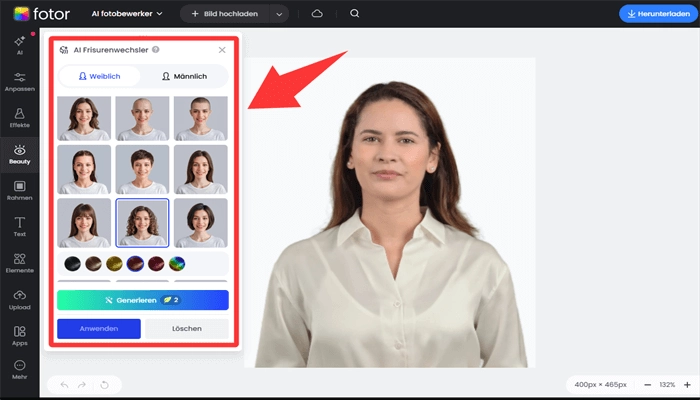Click Bild hochladen button

(225, 14)
